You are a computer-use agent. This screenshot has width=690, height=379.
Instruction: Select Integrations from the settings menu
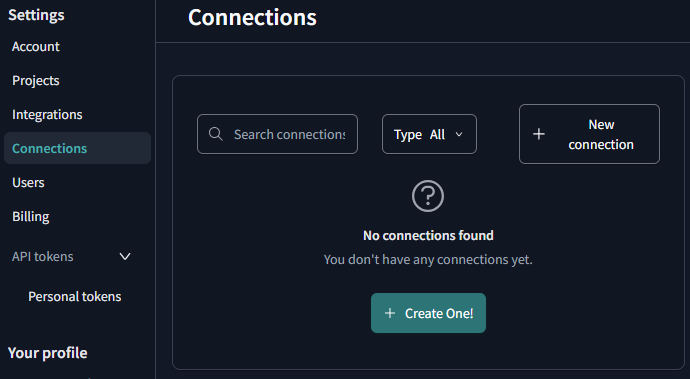(47, 114)
